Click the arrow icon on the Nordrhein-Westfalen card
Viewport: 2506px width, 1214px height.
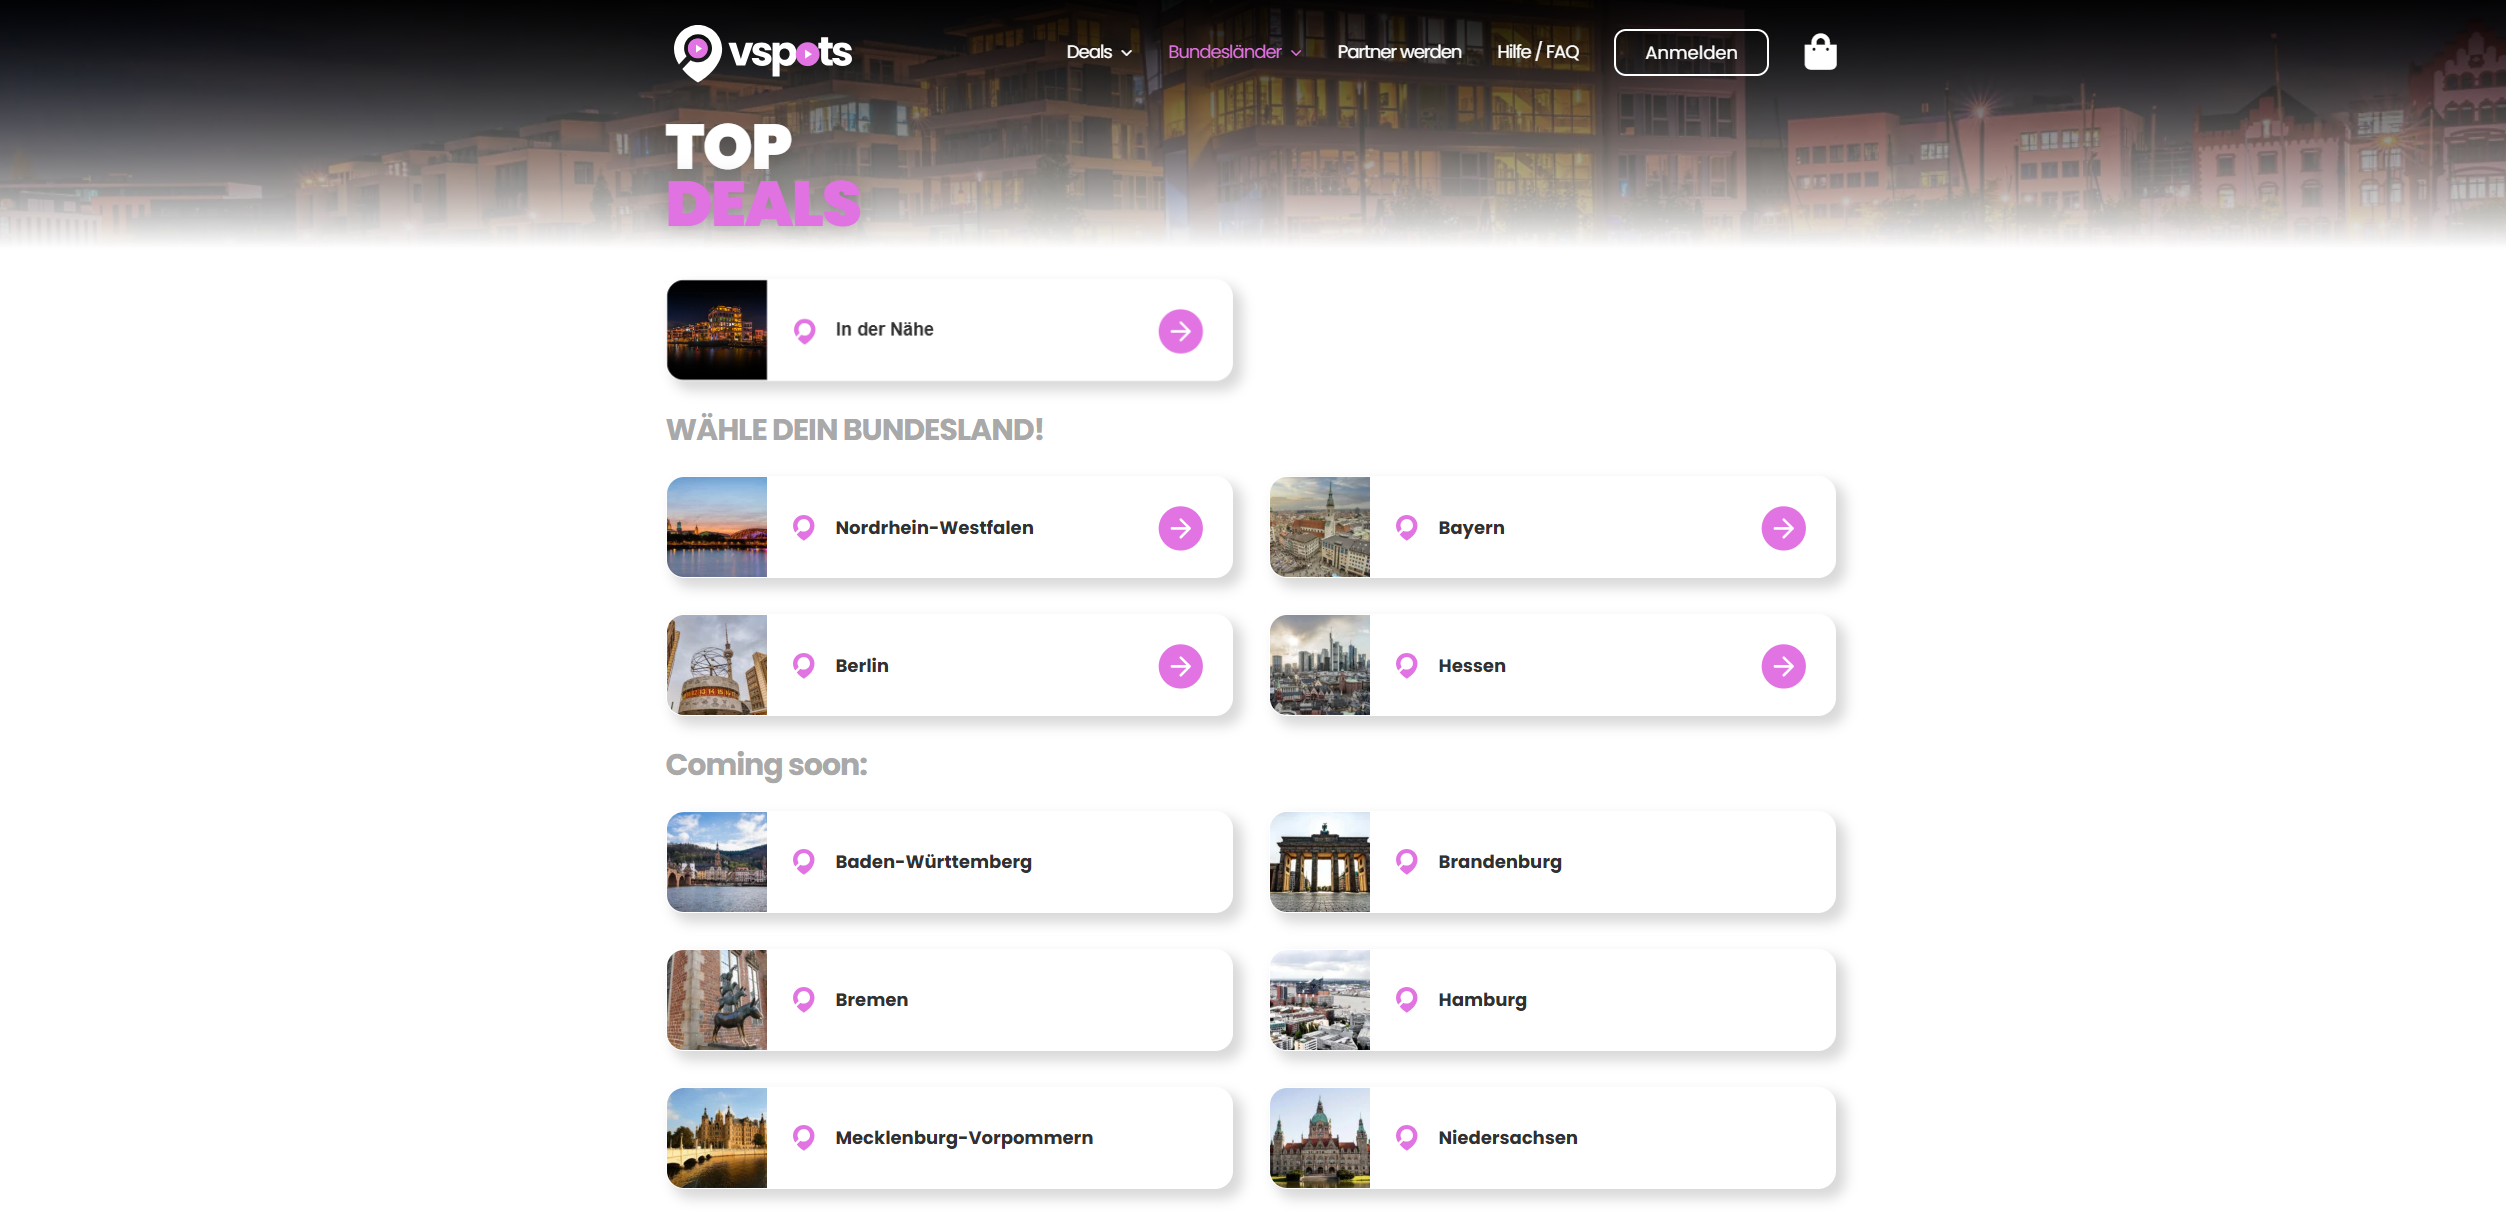coord(1181,527)
